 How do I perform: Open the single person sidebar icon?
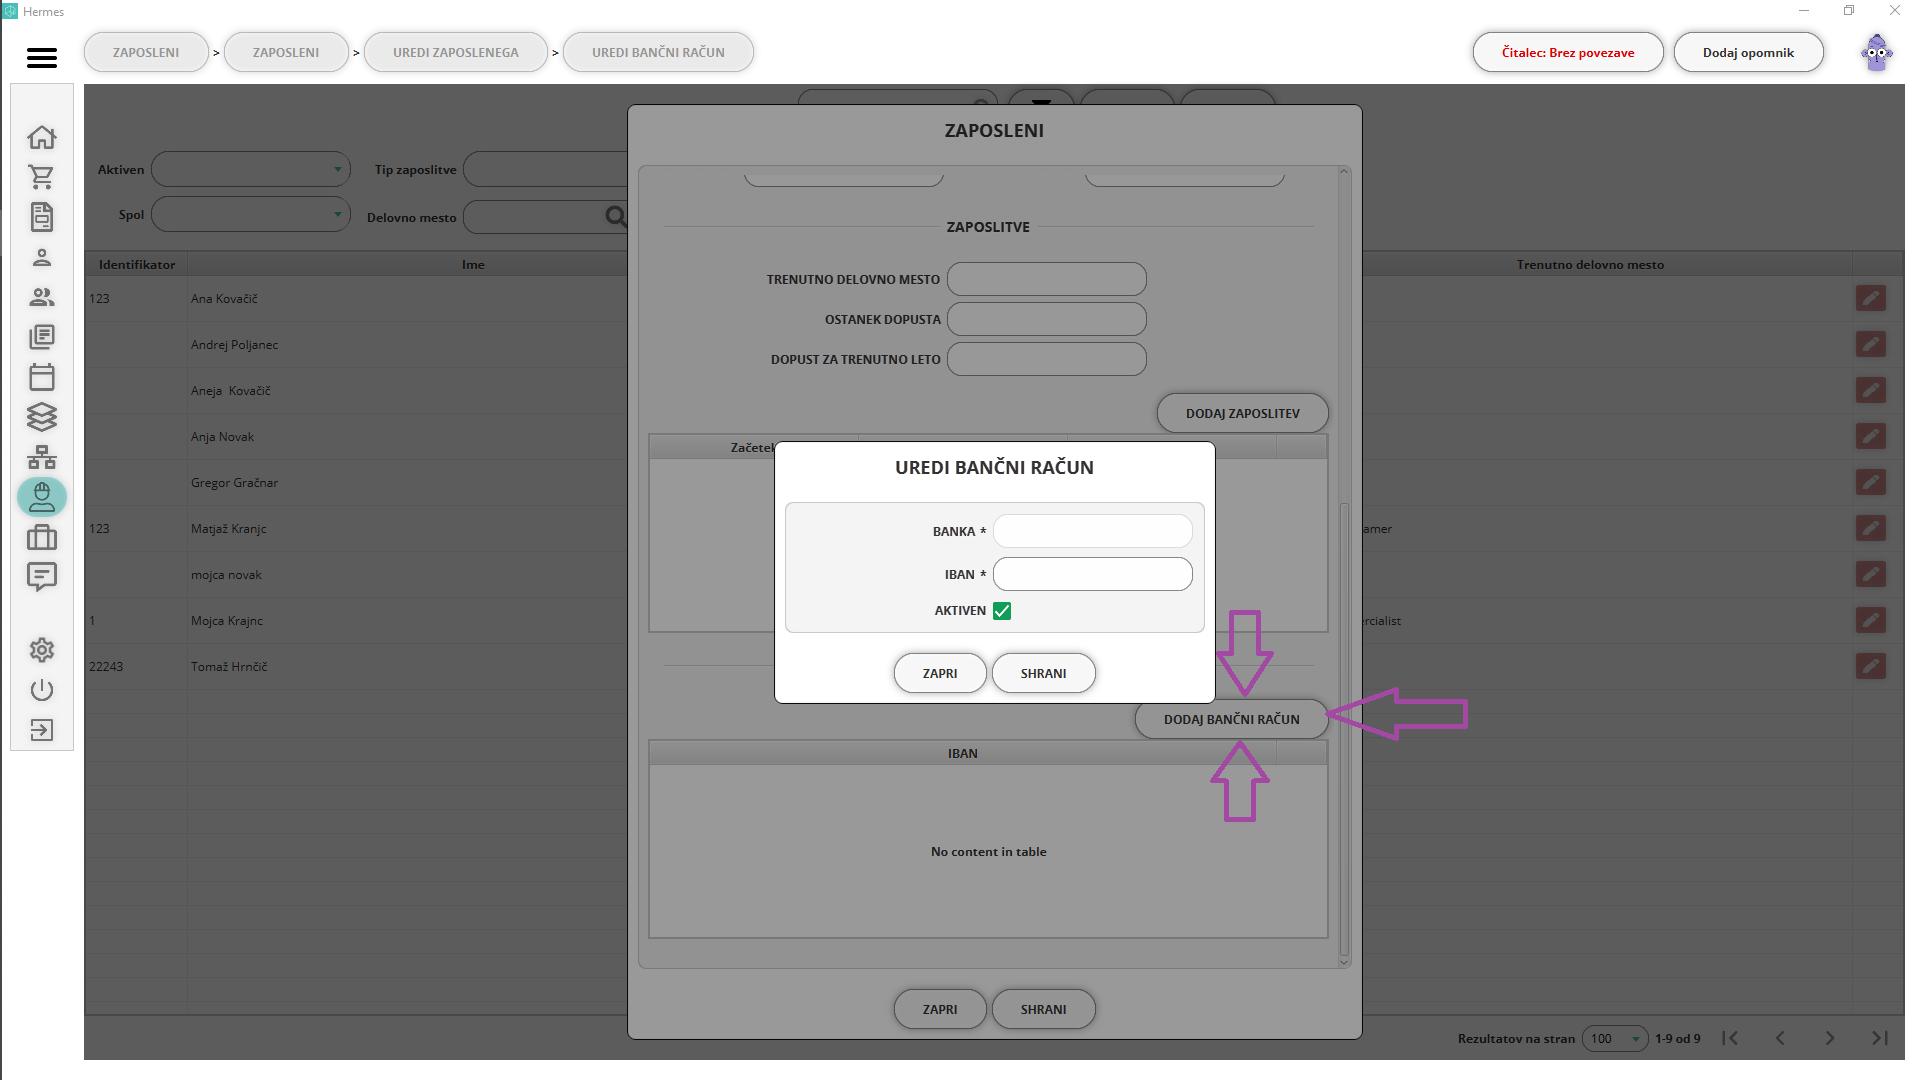tap(42, 257)
